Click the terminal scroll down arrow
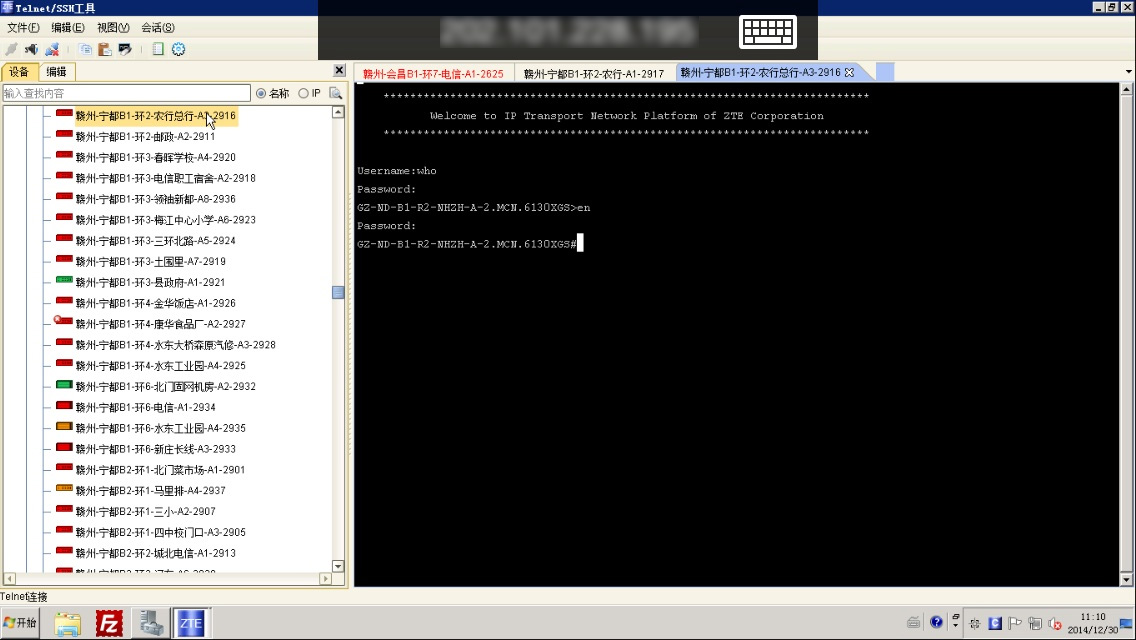Viewport: 1136px width, 640px height. [1126, 580]
